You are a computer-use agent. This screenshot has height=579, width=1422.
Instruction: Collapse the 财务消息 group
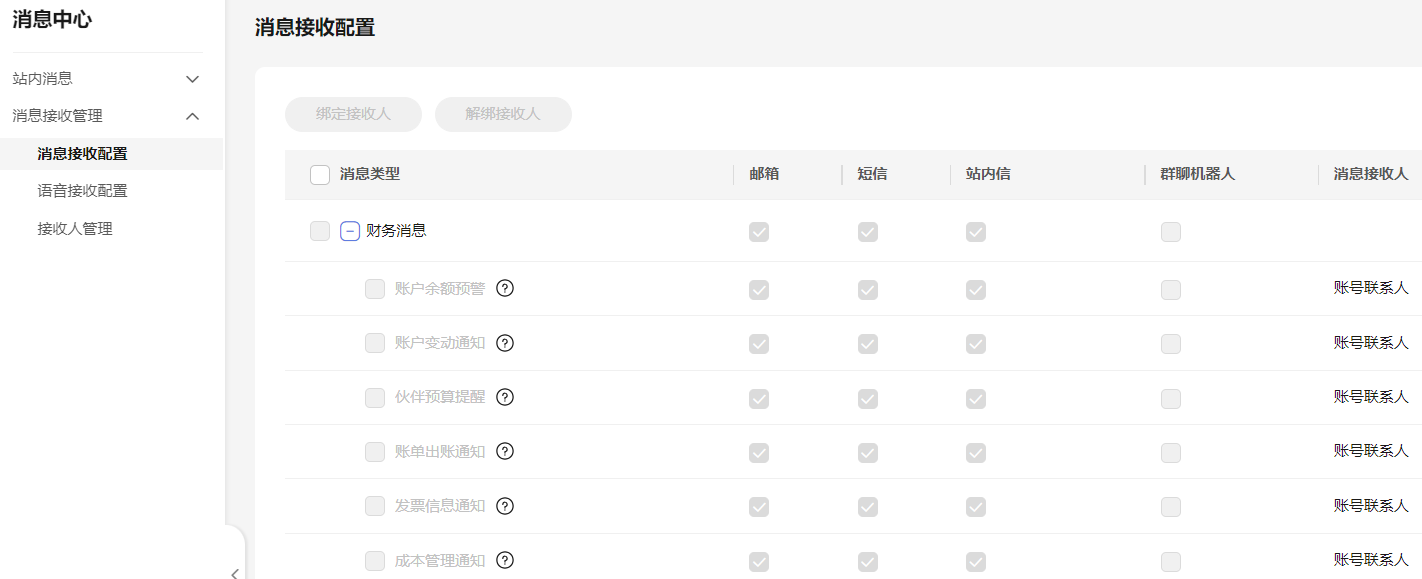tap(350, 231)
